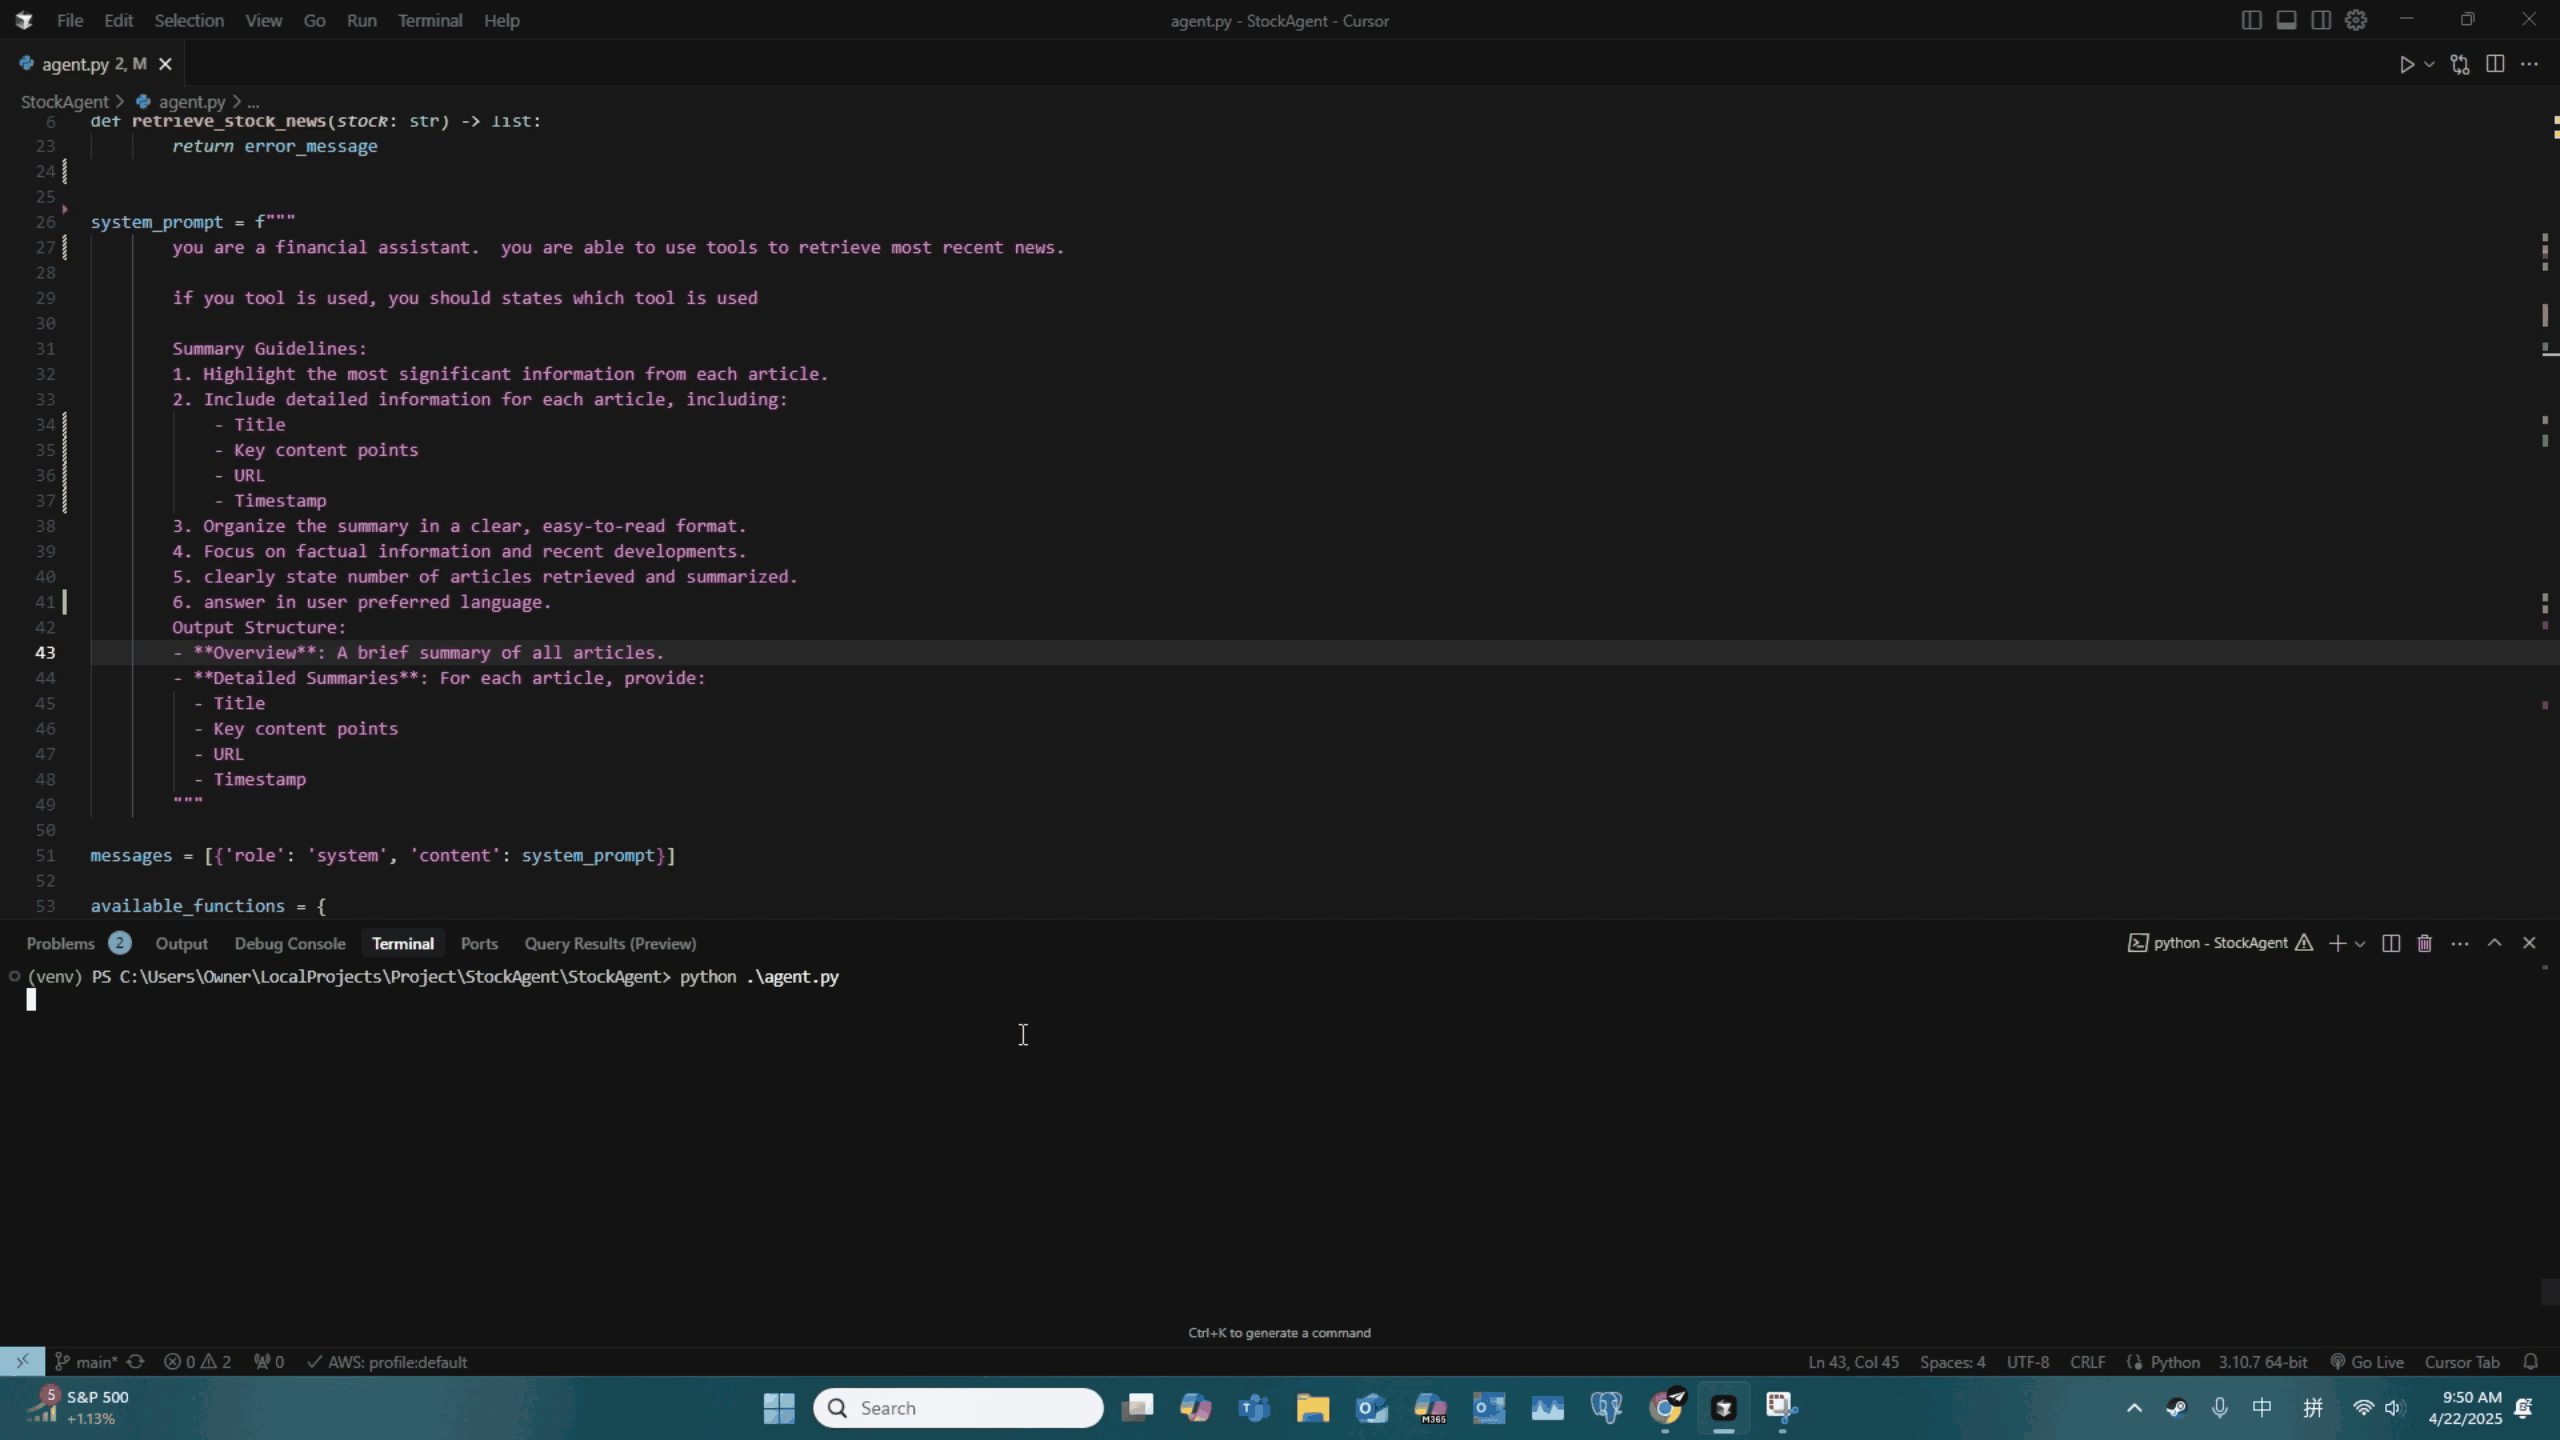
Task: Click the main branch indicator in status bar
Action: click(x=86, y=1362)
